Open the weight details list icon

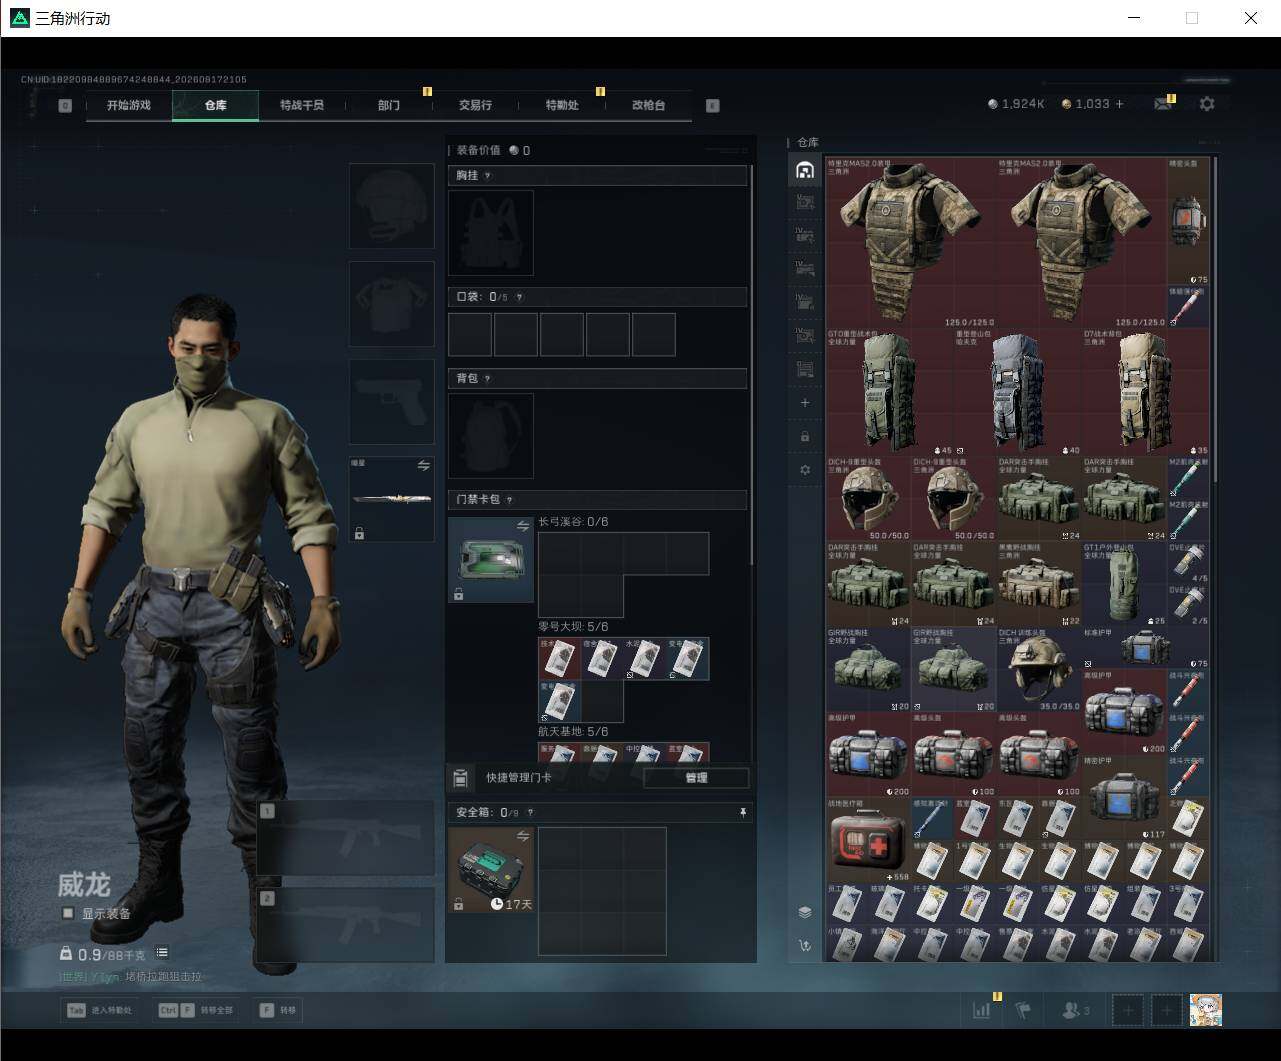click(162, 953)
